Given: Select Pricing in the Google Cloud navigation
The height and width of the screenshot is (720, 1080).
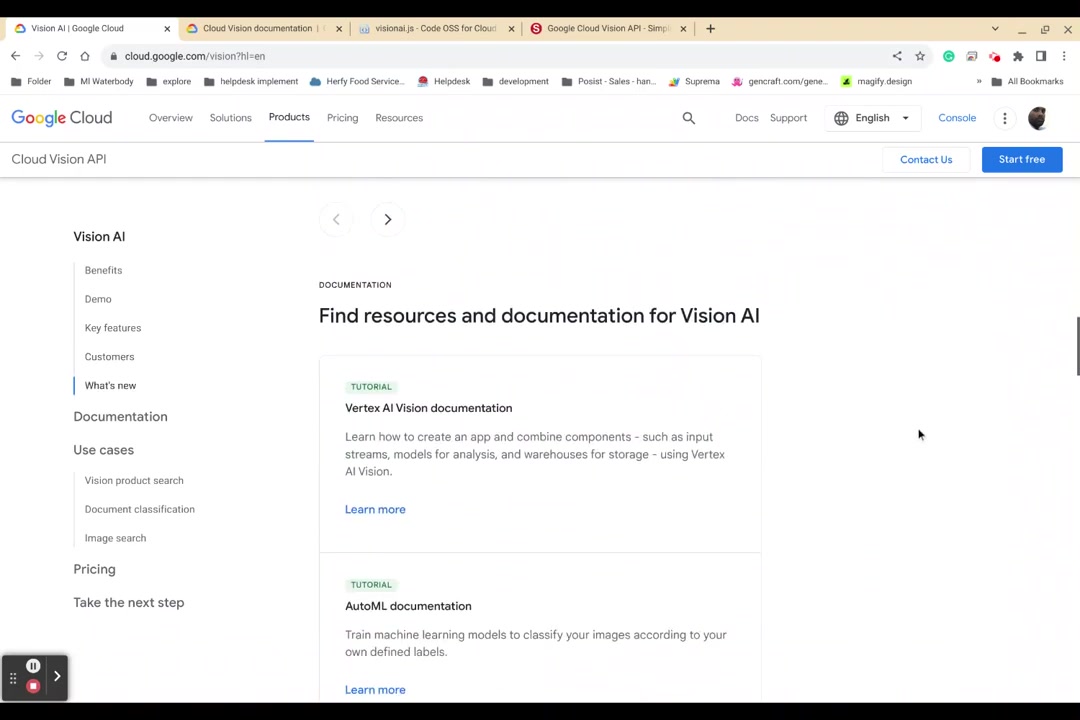Looking at the screenshot, I should coord(342,117).
